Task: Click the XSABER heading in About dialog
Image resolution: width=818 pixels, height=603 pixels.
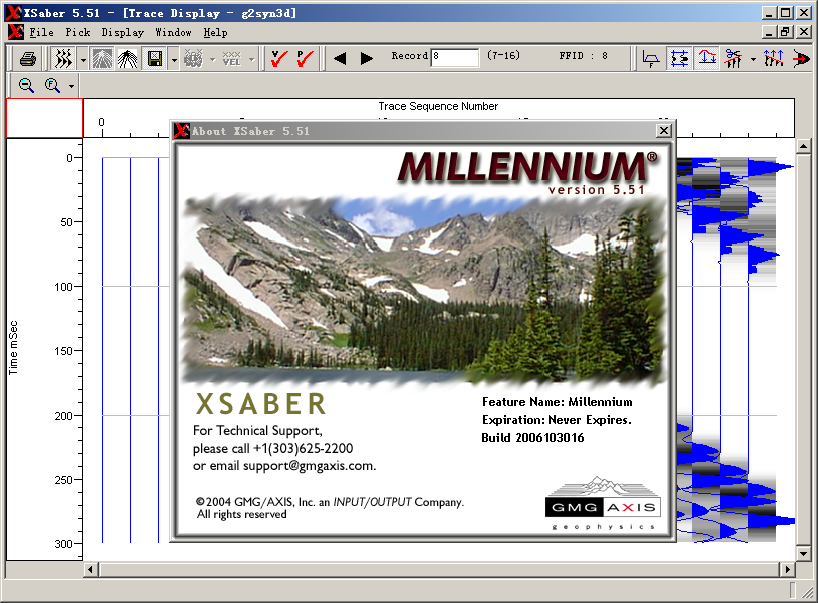Action: pyautogui.click(x=261, y=404)
